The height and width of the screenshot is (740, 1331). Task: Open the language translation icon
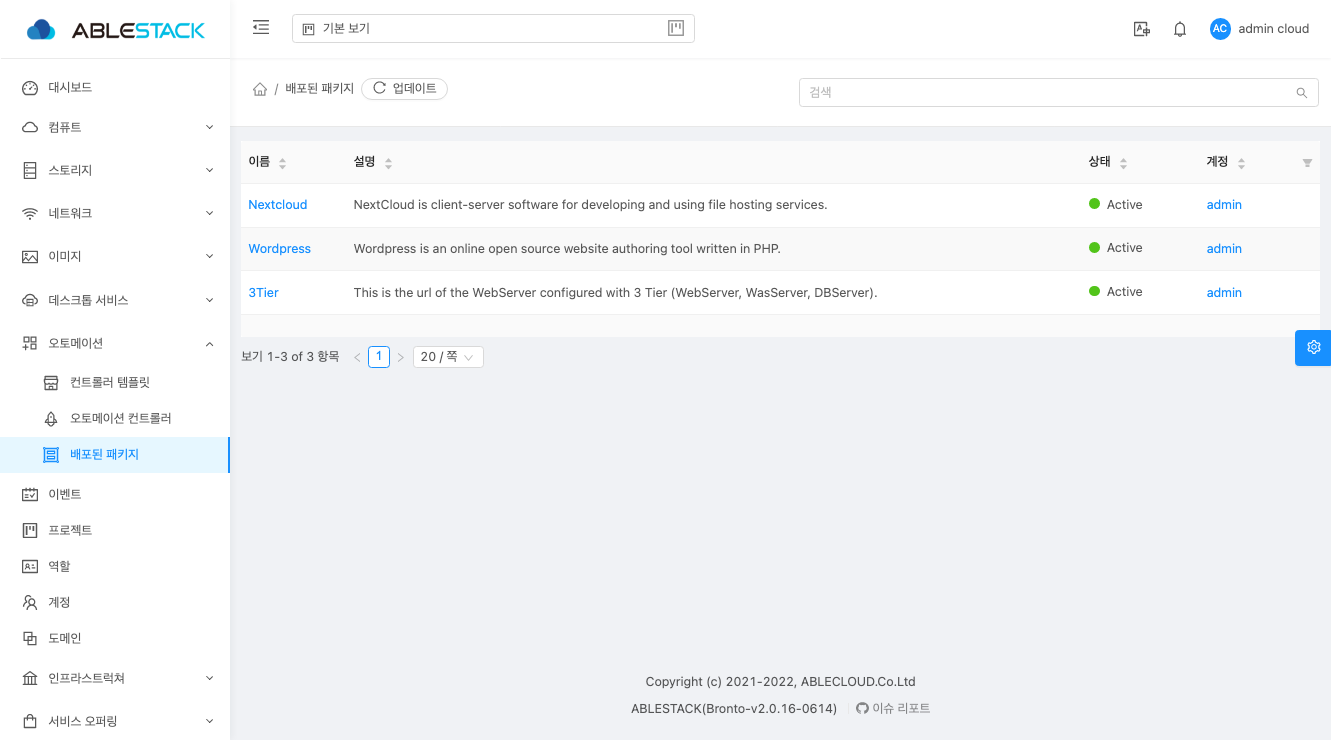(x=1141, y=29)
